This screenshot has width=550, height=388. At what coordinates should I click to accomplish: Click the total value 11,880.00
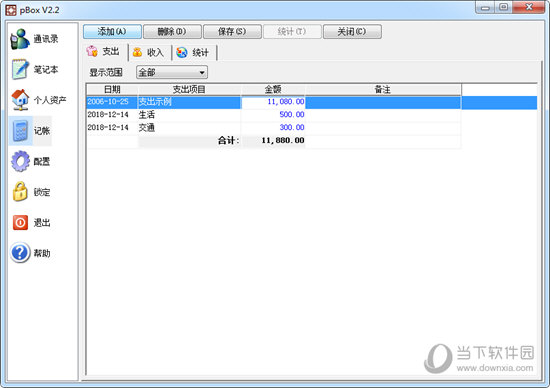point(283,140)
